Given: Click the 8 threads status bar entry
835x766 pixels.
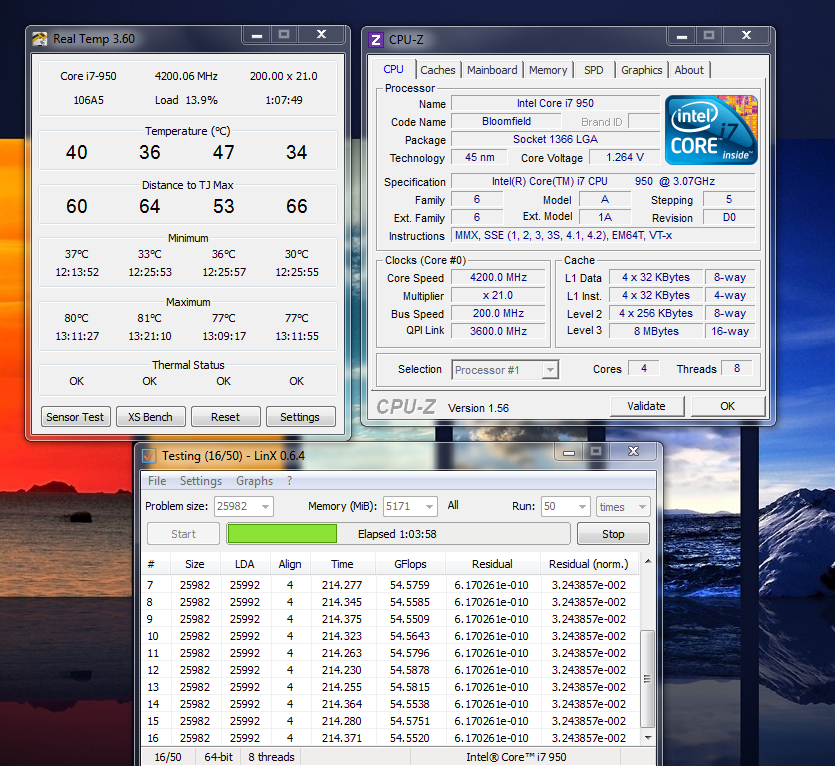Looking at the screenshot, I should click(x=272, y=757).
